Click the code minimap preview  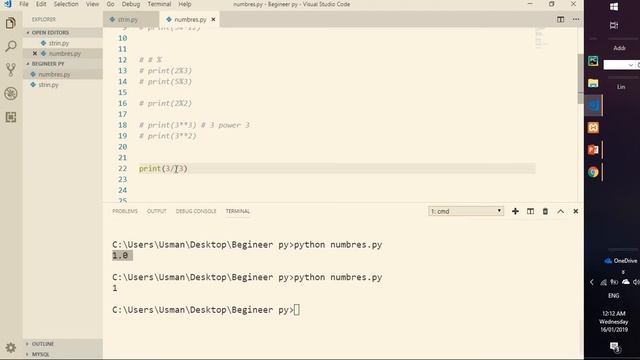(x=540, y=38)
